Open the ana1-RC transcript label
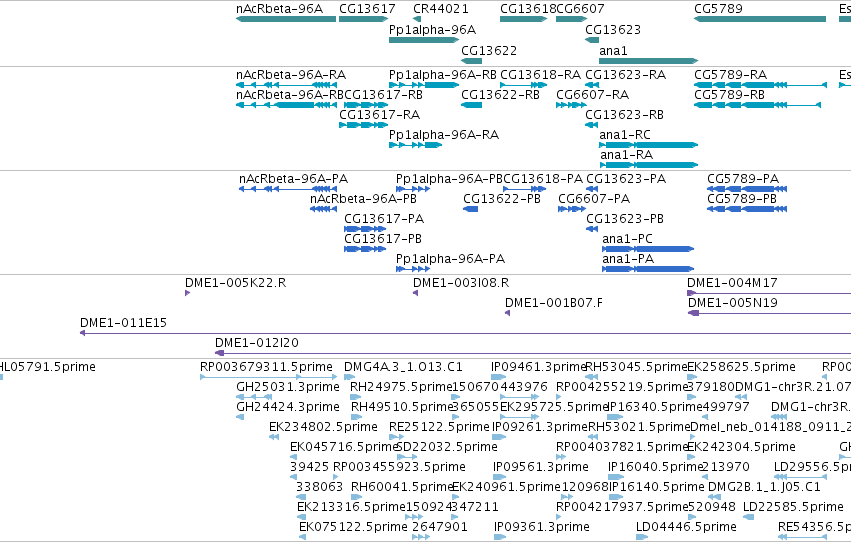The image size is (851, 542). [624, 135]
